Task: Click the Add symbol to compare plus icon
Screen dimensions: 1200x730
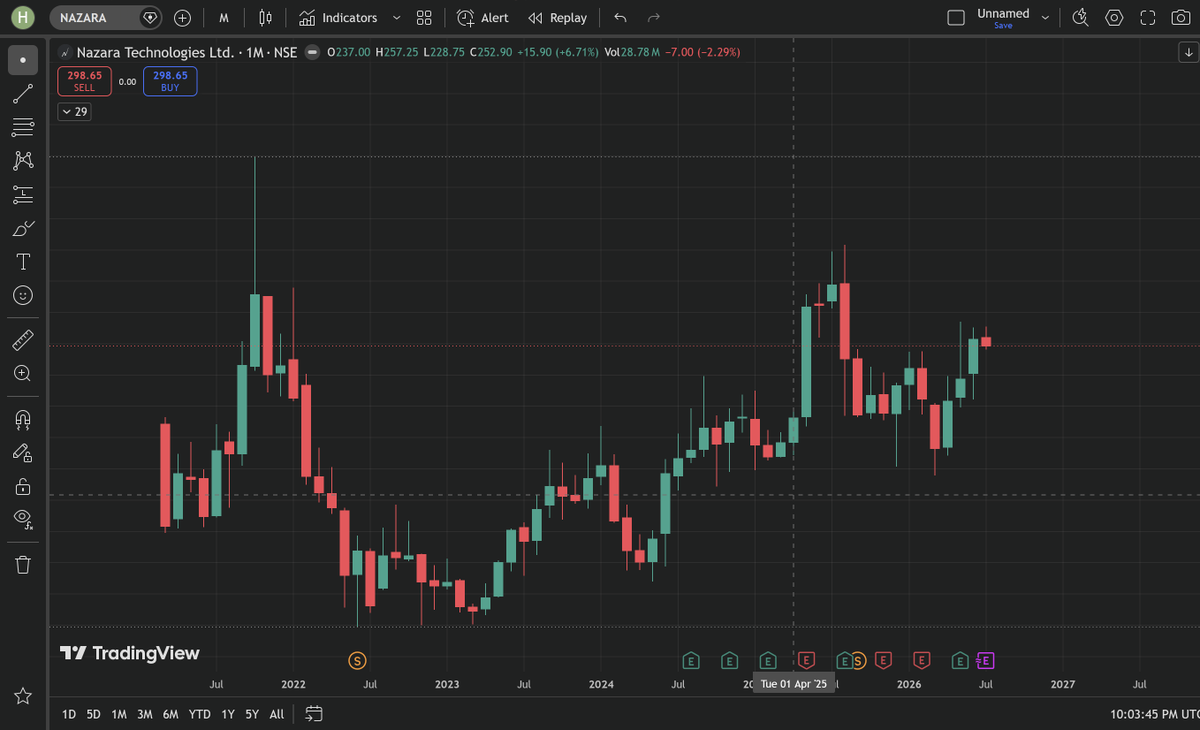Action: (182, 18)
